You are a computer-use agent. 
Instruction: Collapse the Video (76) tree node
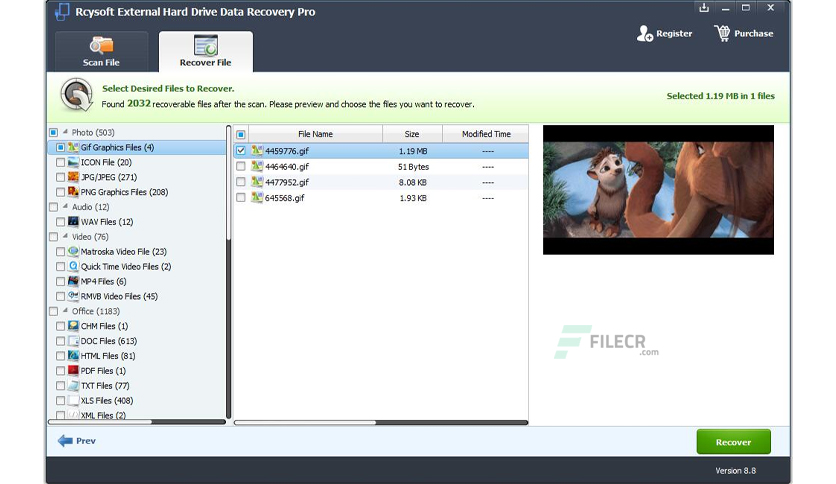pyautogui.click(x=65, y=236)
